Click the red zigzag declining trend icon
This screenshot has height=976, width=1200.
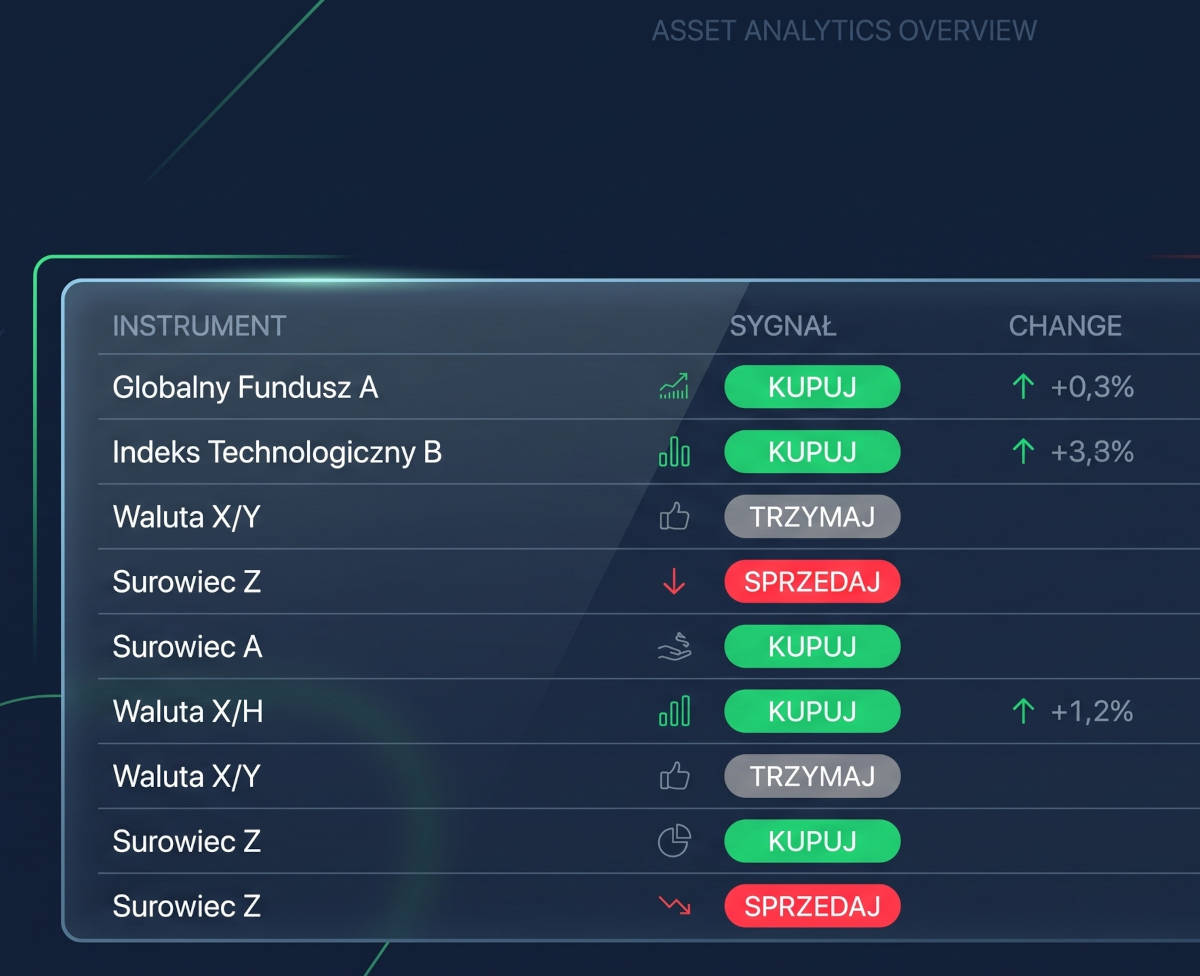(x=674, y=906)
